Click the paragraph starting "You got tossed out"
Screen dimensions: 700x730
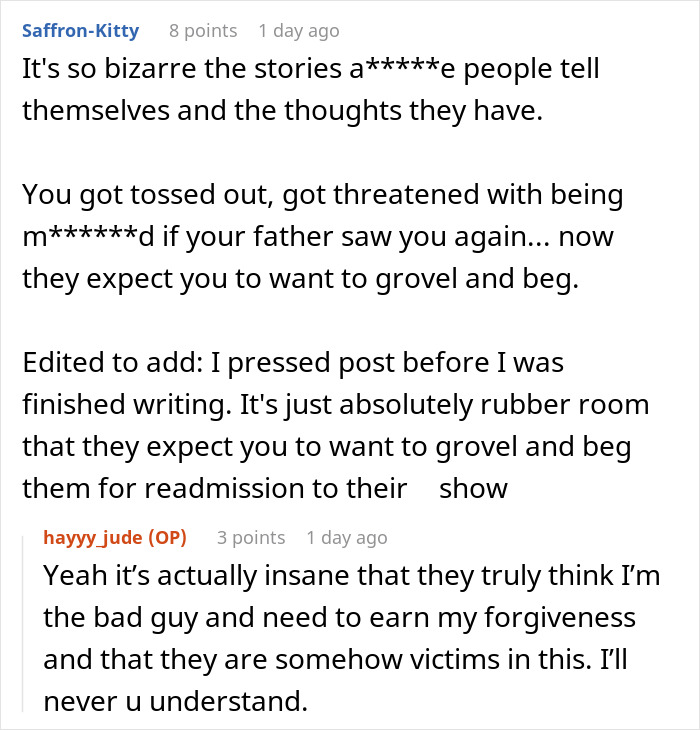pos(322,237)
